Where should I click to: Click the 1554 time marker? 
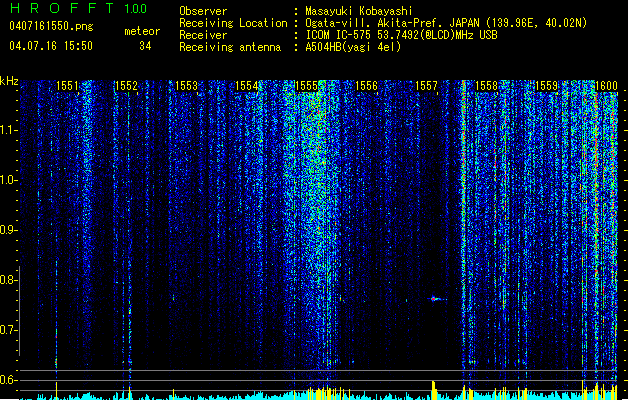(x=246, y=86)
